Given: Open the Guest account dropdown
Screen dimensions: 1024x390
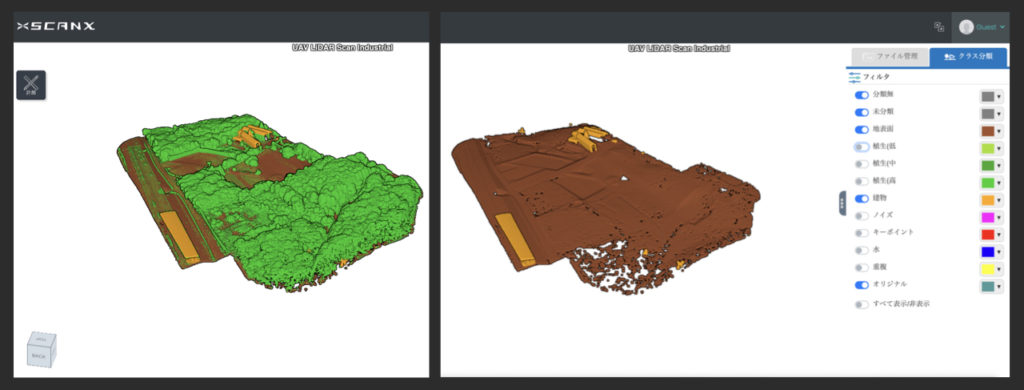Looking at the screenshot, I should [1002, 27].
